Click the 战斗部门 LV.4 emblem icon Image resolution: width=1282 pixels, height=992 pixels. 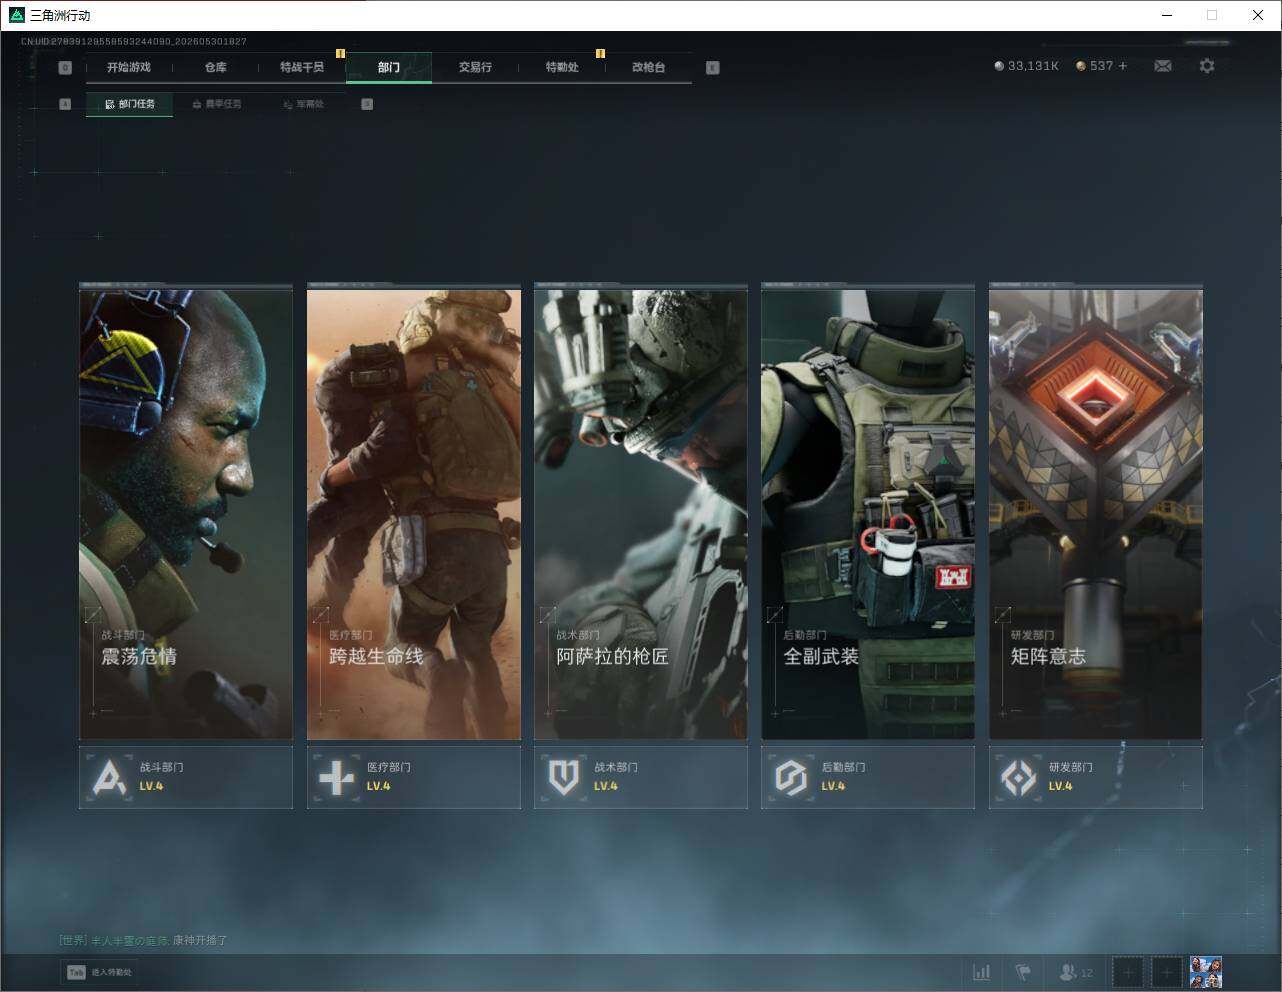[109, 777]
